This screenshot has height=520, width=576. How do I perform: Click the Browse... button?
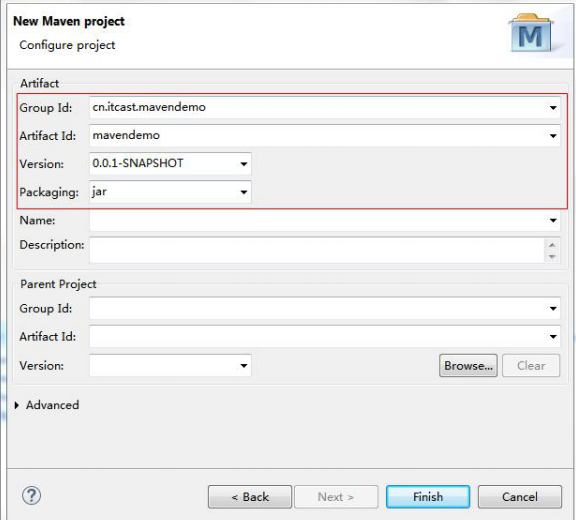(468, 365)
